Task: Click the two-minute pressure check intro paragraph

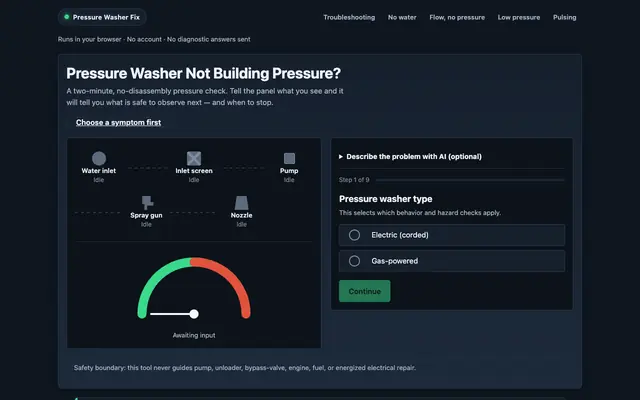Action: 205,97
